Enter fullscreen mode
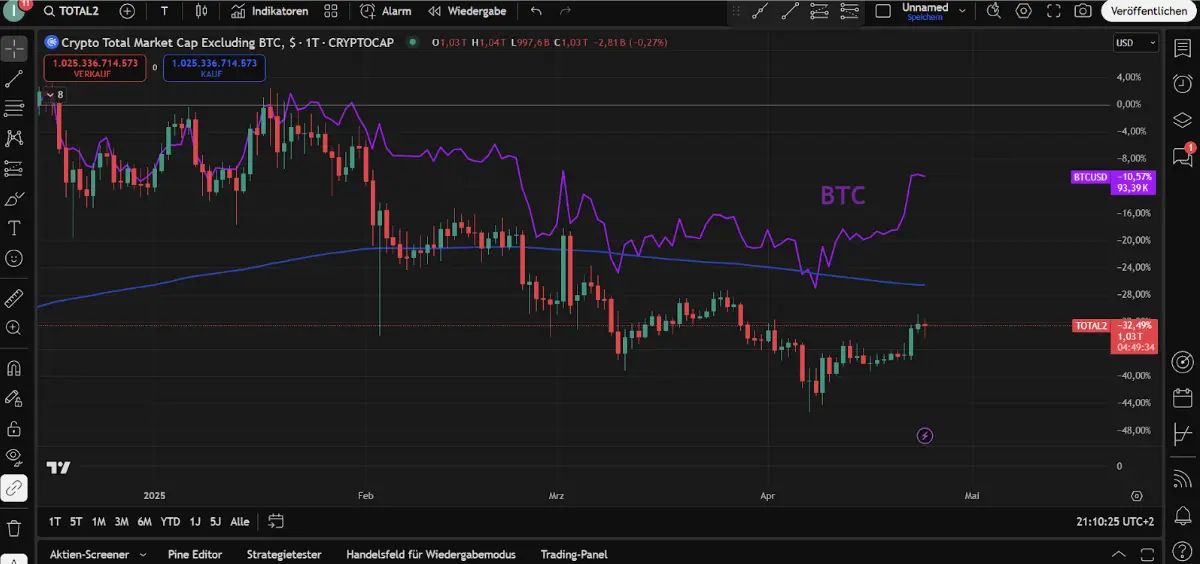1200x564 pixels. [1053, 11]
